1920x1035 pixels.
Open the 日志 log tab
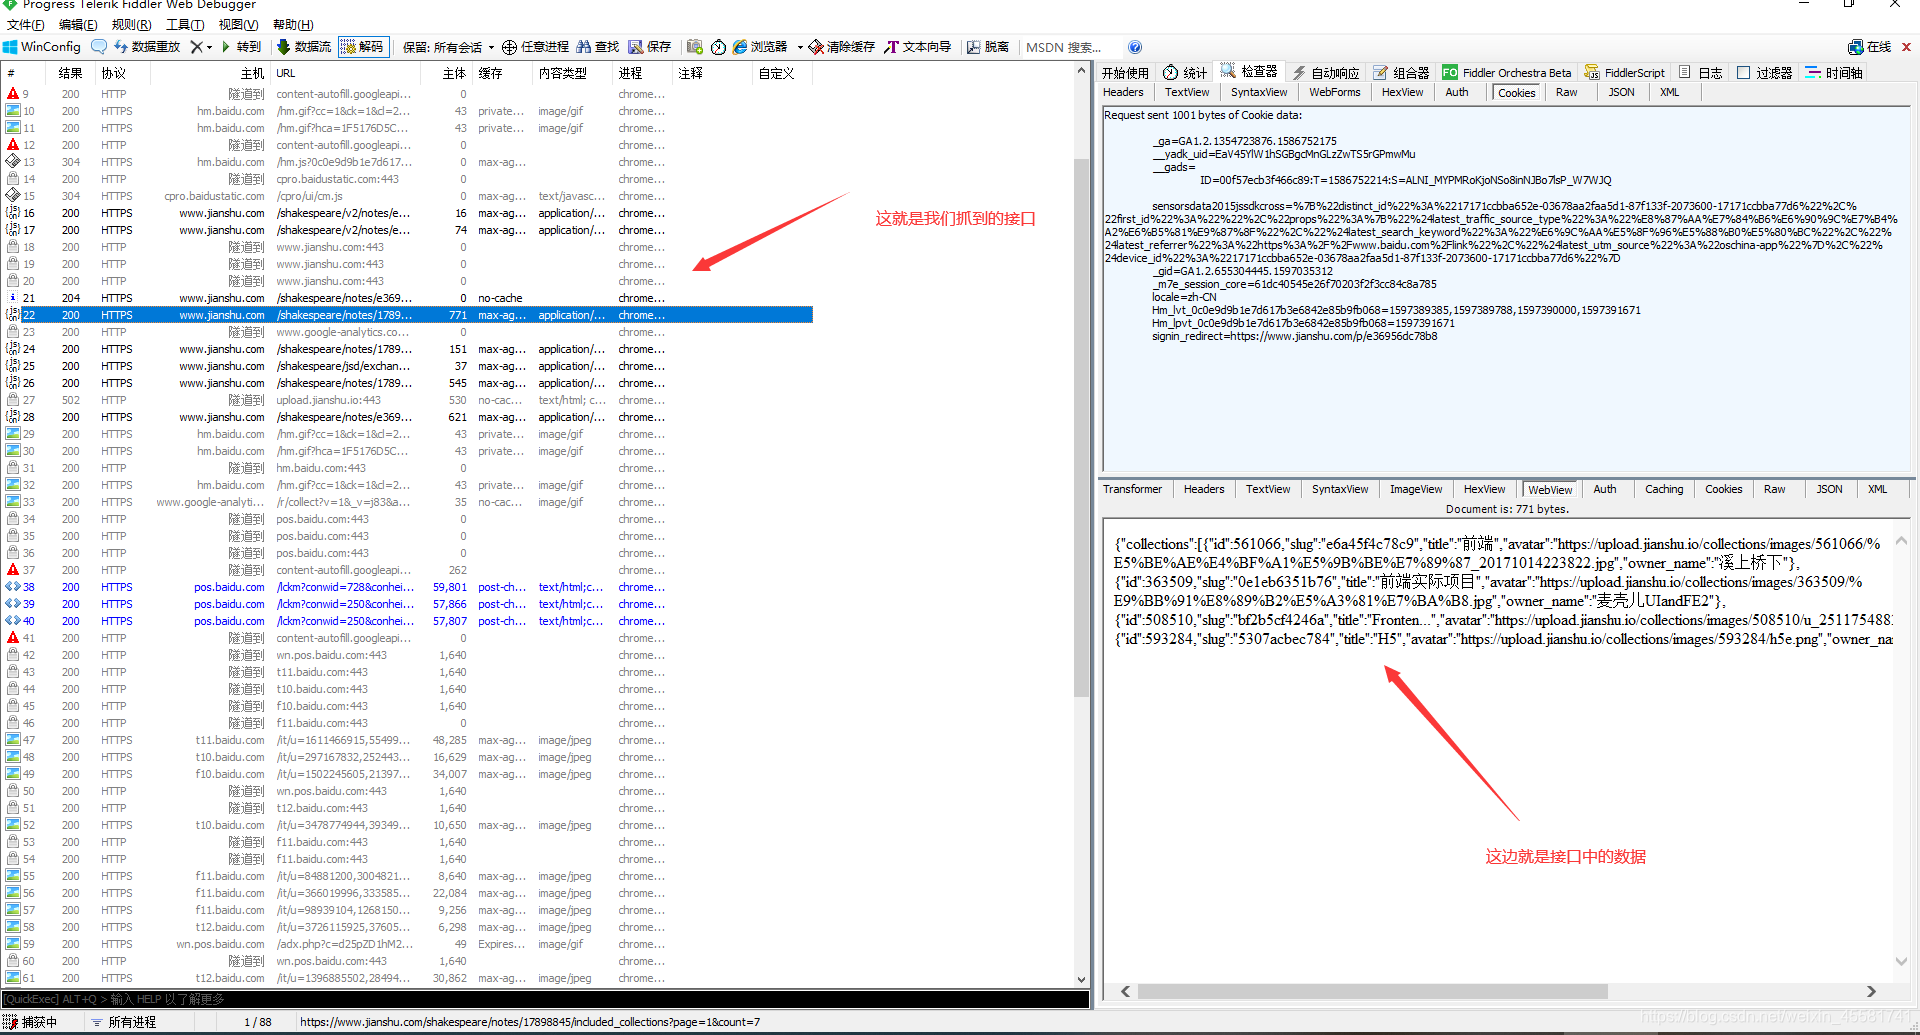[x=1701, y=72]
